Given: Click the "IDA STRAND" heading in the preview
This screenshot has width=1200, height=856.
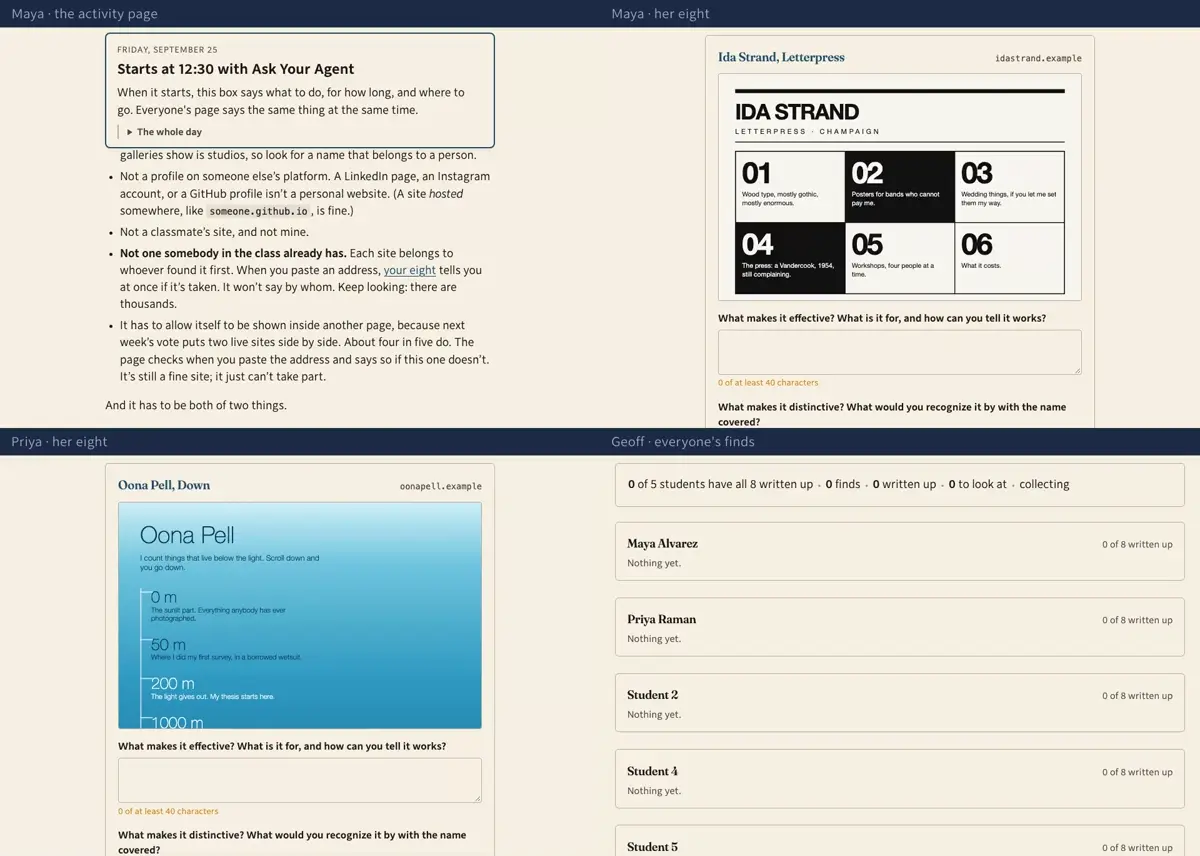Looking at the screenshot, I should pos(797,112).
